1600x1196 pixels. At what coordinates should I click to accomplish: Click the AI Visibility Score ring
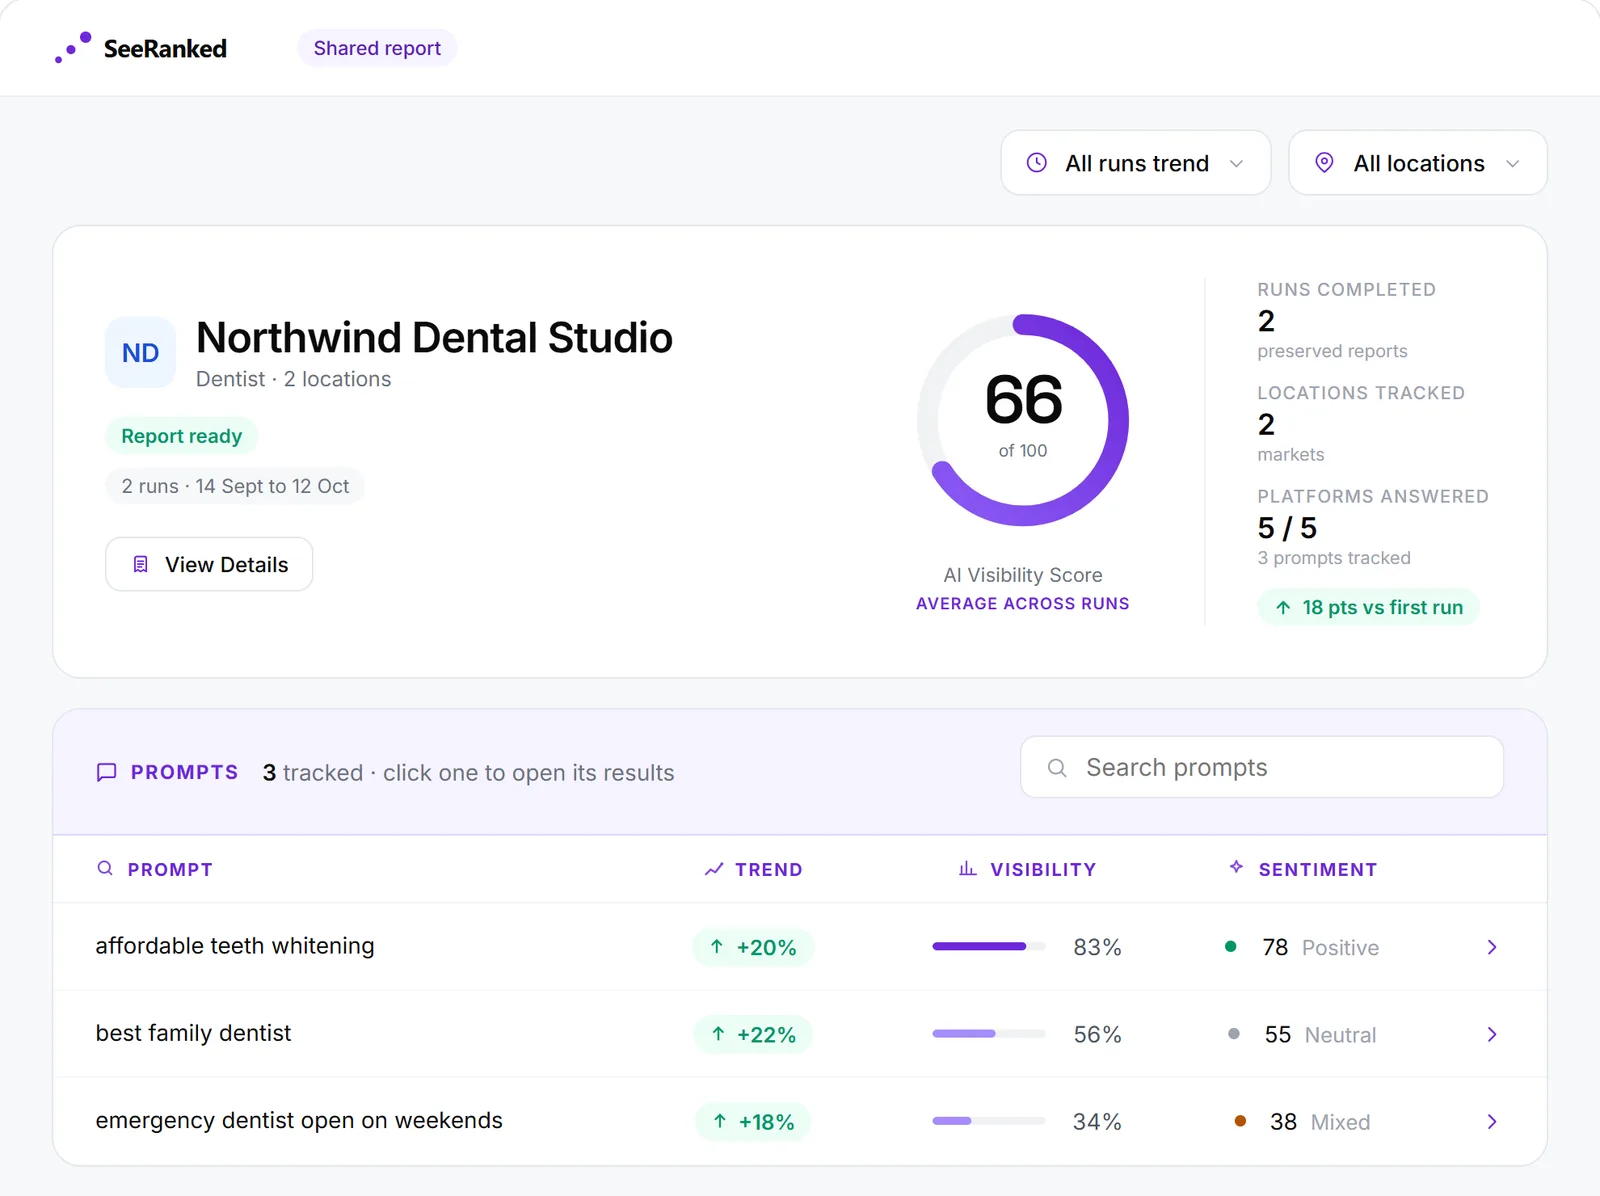(x=1023, y=420)
